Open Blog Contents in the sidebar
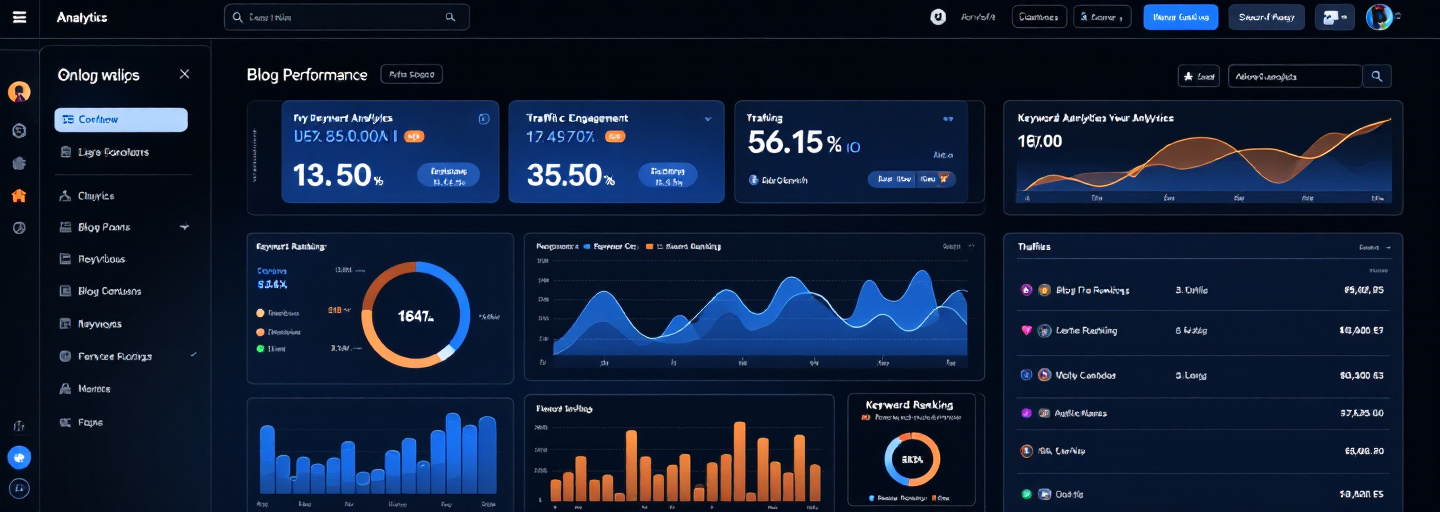Screen dimensions: 1440x512 coord(109,292)
